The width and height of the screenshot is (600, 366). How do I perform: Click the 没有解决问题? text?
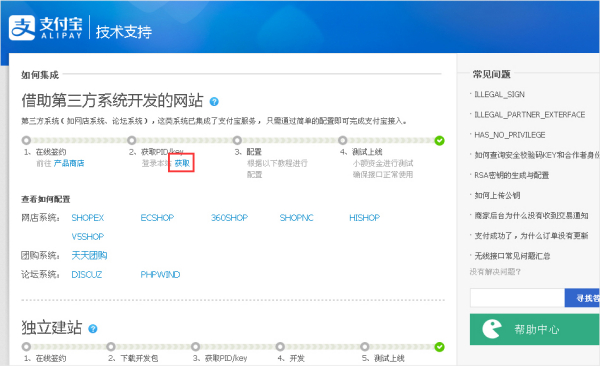tap(495, 272)
